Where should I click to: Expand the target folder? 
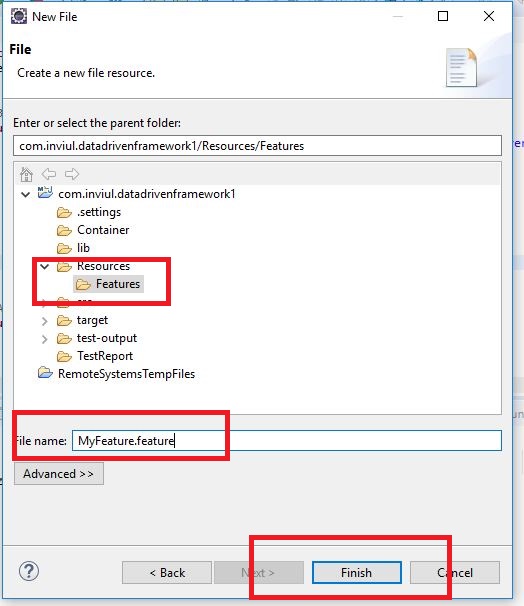click(x=44, y=321)
